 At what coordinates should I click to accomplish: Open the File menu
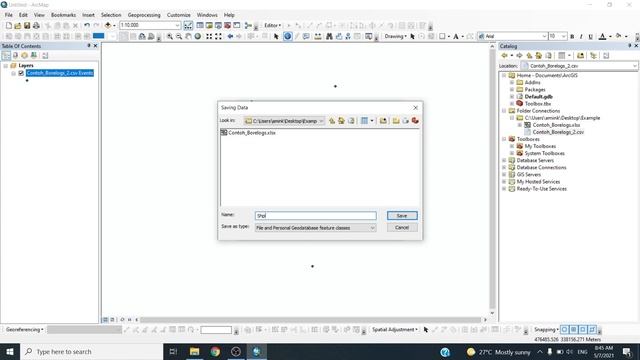(x=9, y=15)
